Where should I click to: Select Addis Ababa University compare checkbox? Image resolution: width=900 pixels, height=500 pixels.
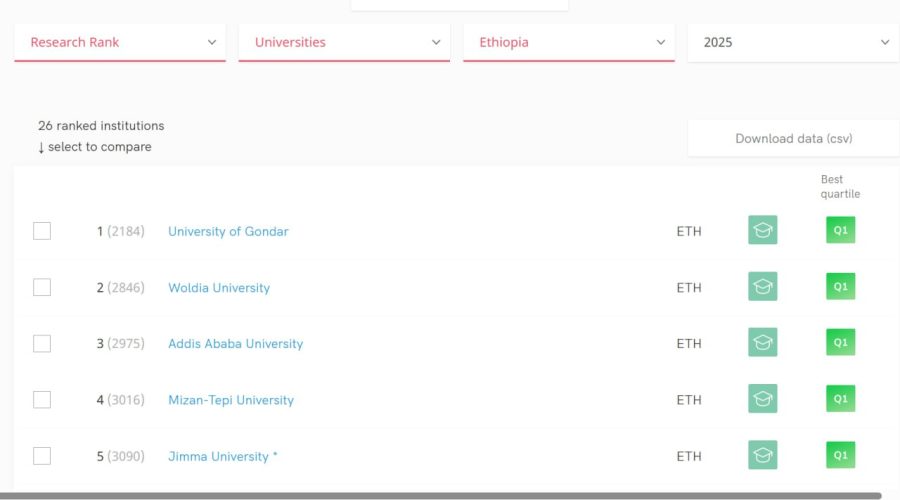42,343
